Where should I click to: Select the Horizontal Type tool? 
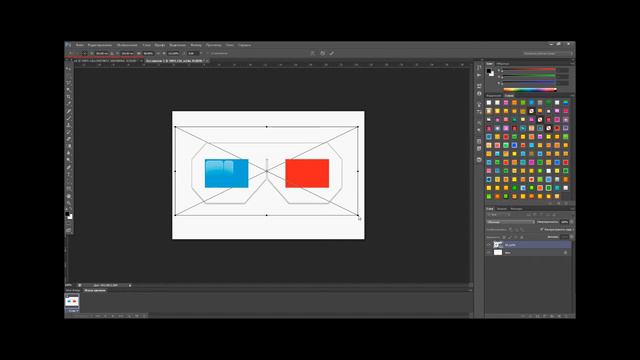point(68,174)
